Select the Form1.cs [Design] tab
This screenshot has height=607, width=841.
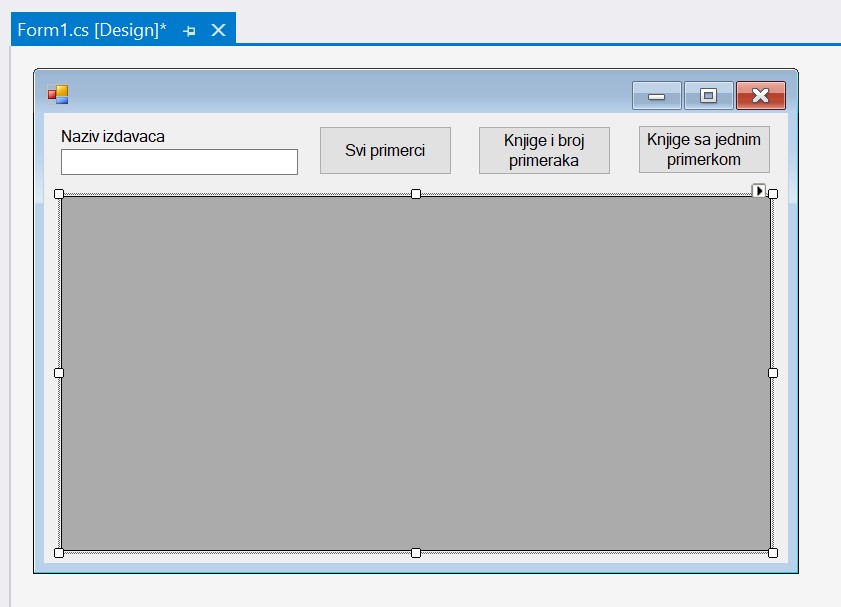click(92, 30)
